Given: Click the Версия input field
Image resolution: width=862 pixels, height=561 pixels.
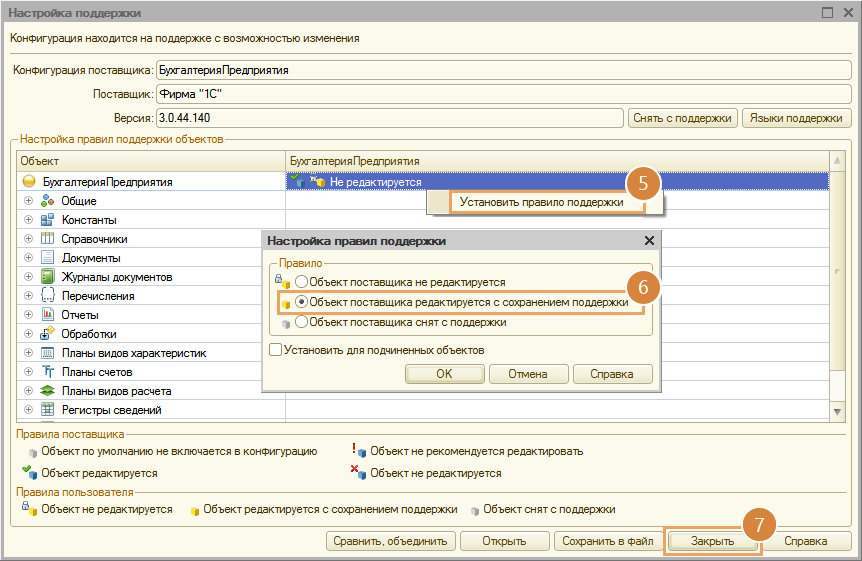Looking at the screenshot, I should 388,118.
